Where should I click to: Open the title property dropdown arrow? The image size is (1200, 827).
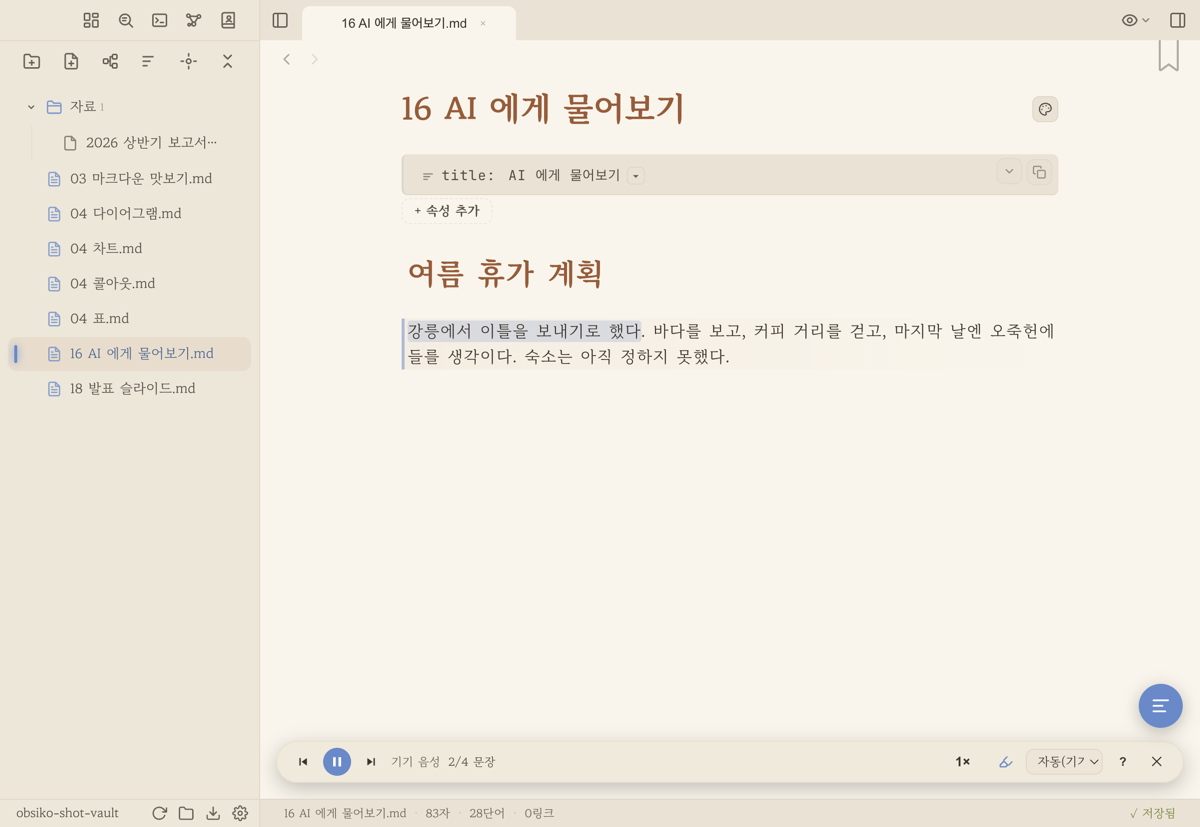pyautogui.click(x=636, y=176)
